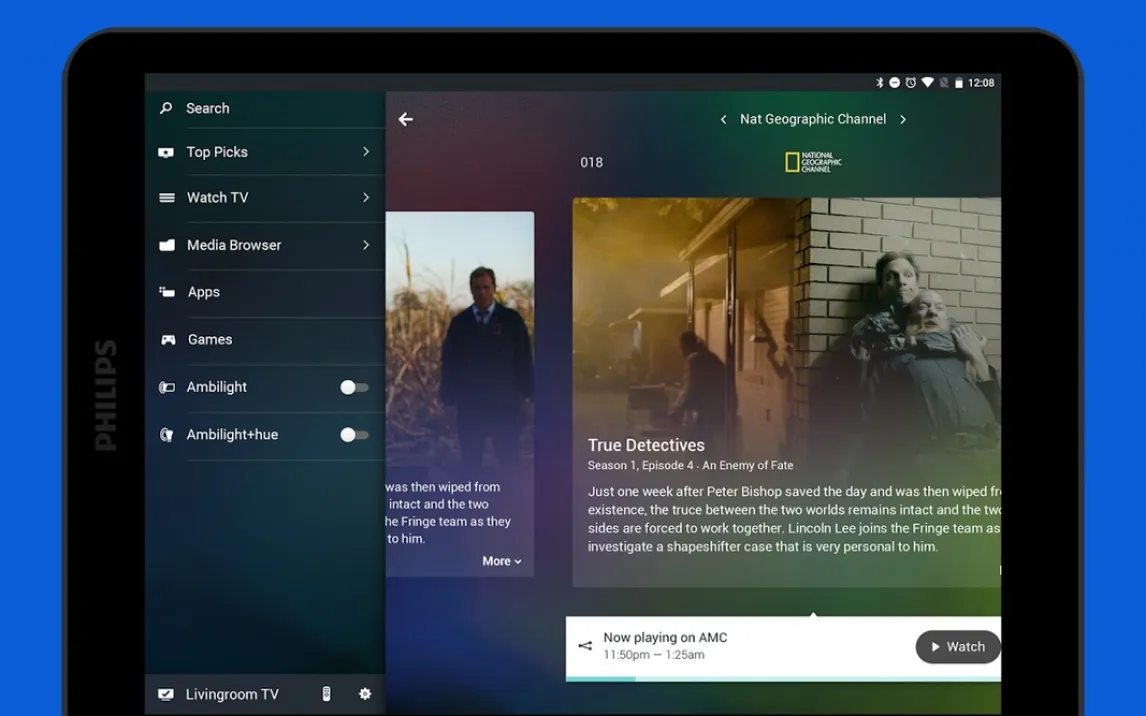Click the back arrow icon
1146x716 pixels.
[405, 120]
